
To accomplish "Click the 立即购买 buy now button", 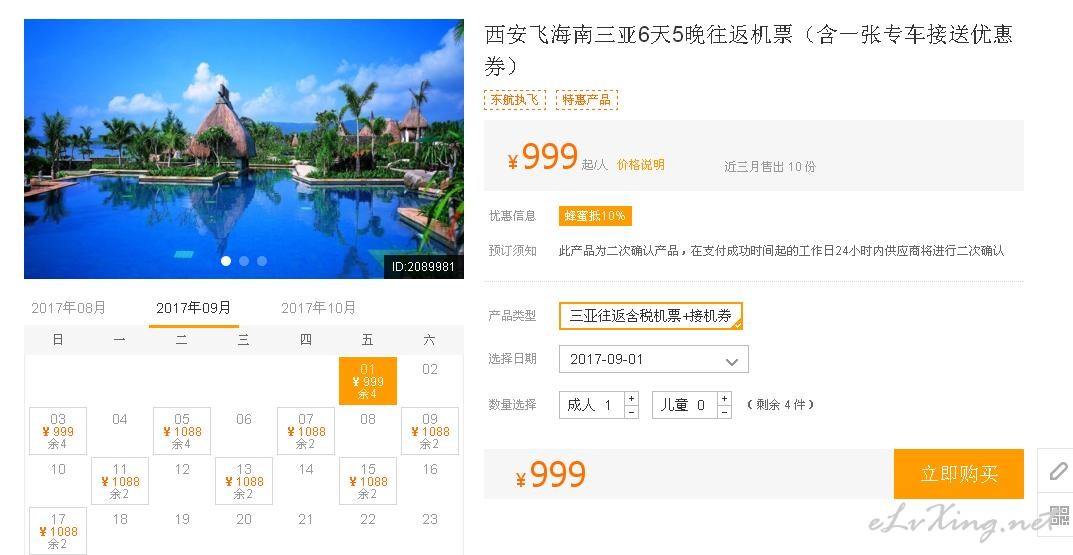I will [x=959, y=474].
